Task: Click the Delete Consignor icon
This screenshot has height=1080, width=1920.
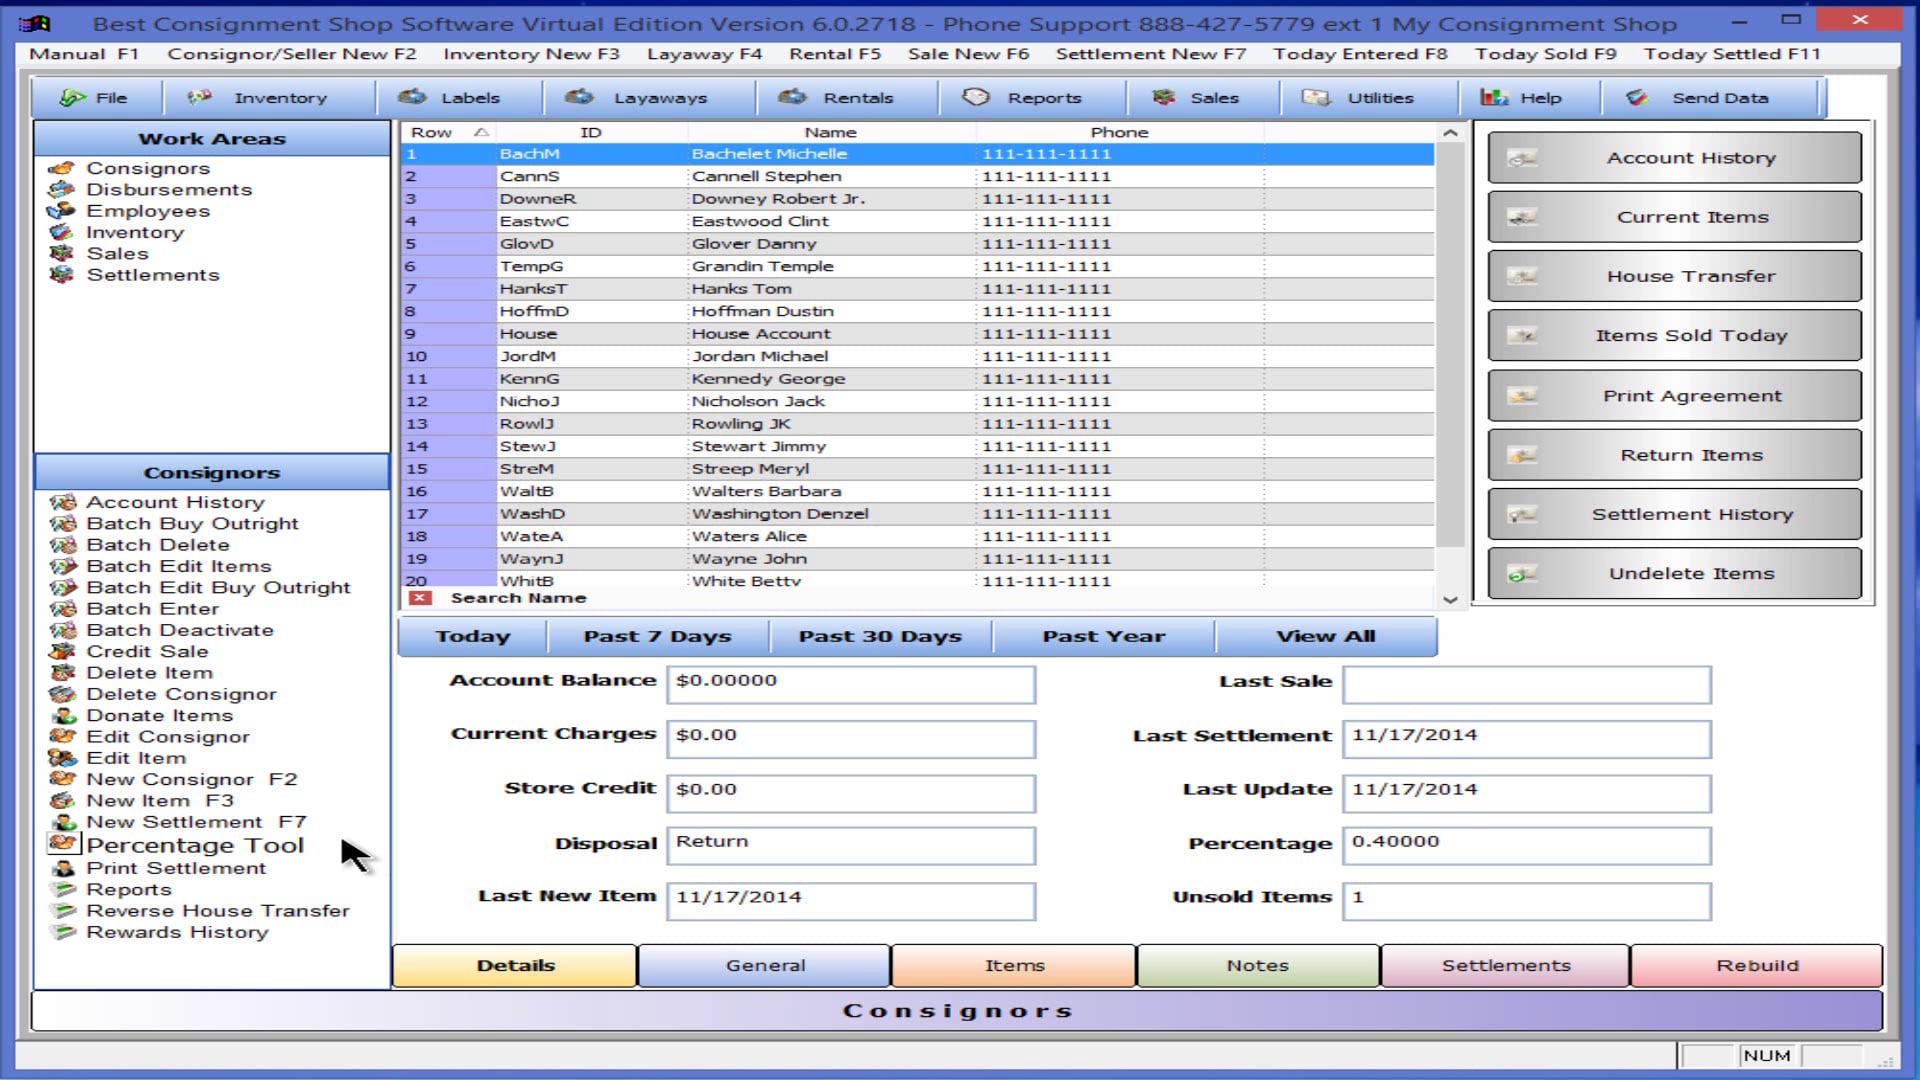Action: 63,694
